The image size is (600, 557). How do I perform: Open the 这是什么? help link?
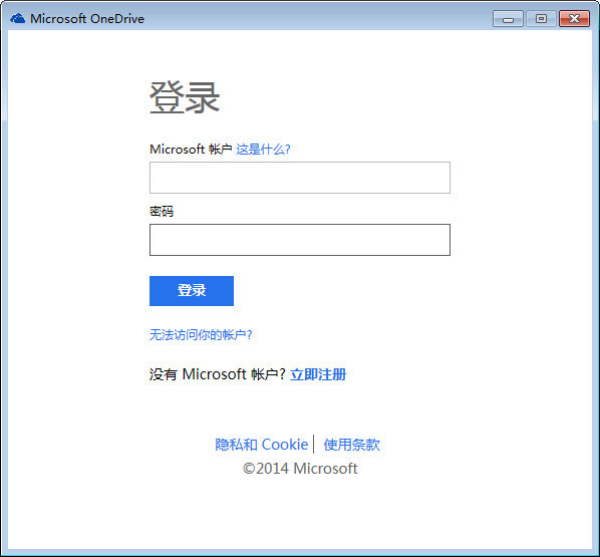pos(263,149)
